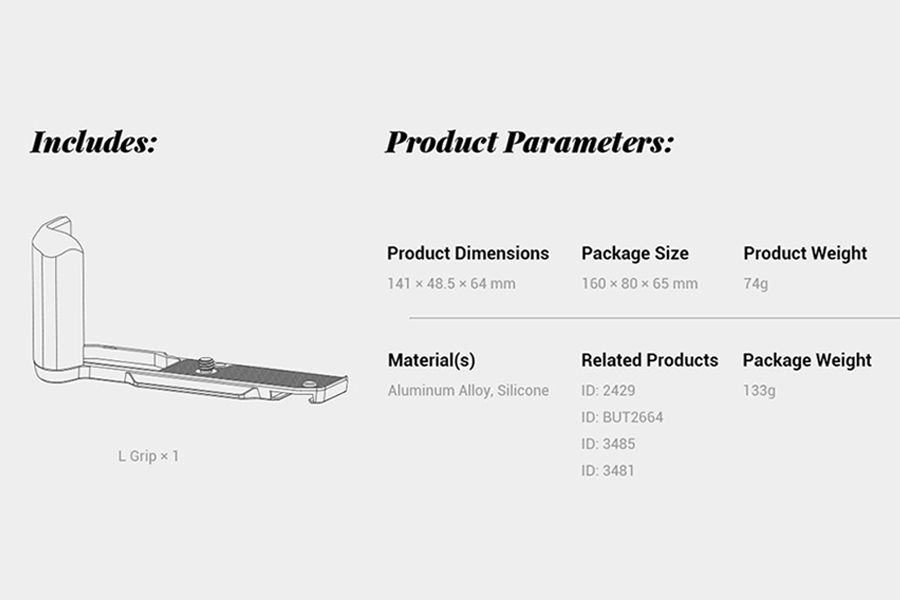Viewport: 900px width, 600px height.
Task: Open related product ID: 2429
Action: pyautogui.click(x=608, y=390)
